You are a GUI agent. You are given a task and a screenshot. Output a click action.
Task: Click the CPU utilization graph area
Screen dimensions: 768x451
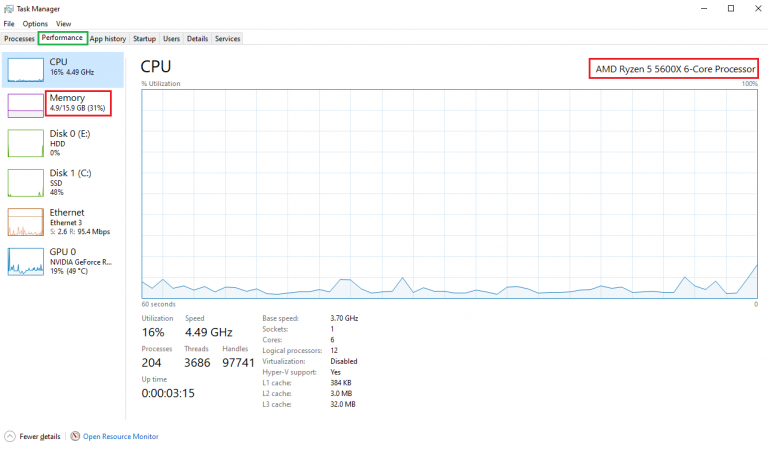pos(449,192)
